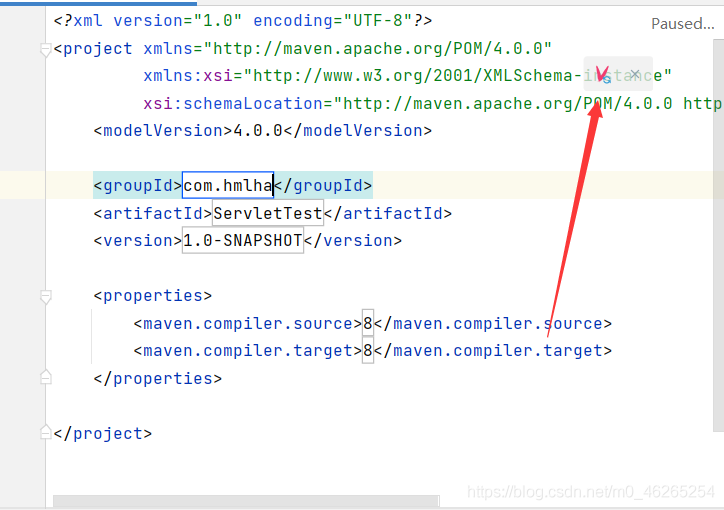This screenshot has width=724, height=510.
Task: Click "4.0.0" inside modelVersion tag
Action: [258, 131]
